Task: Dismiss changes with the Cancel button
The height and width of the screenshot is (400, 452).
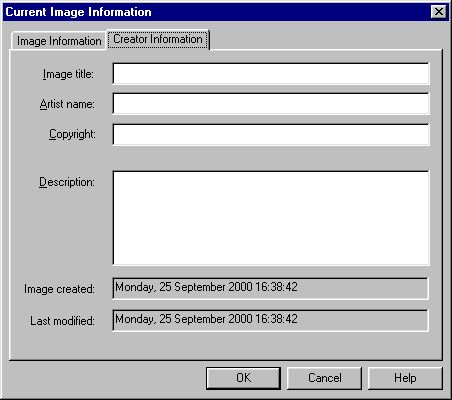Action: click(x=324, y=378)
